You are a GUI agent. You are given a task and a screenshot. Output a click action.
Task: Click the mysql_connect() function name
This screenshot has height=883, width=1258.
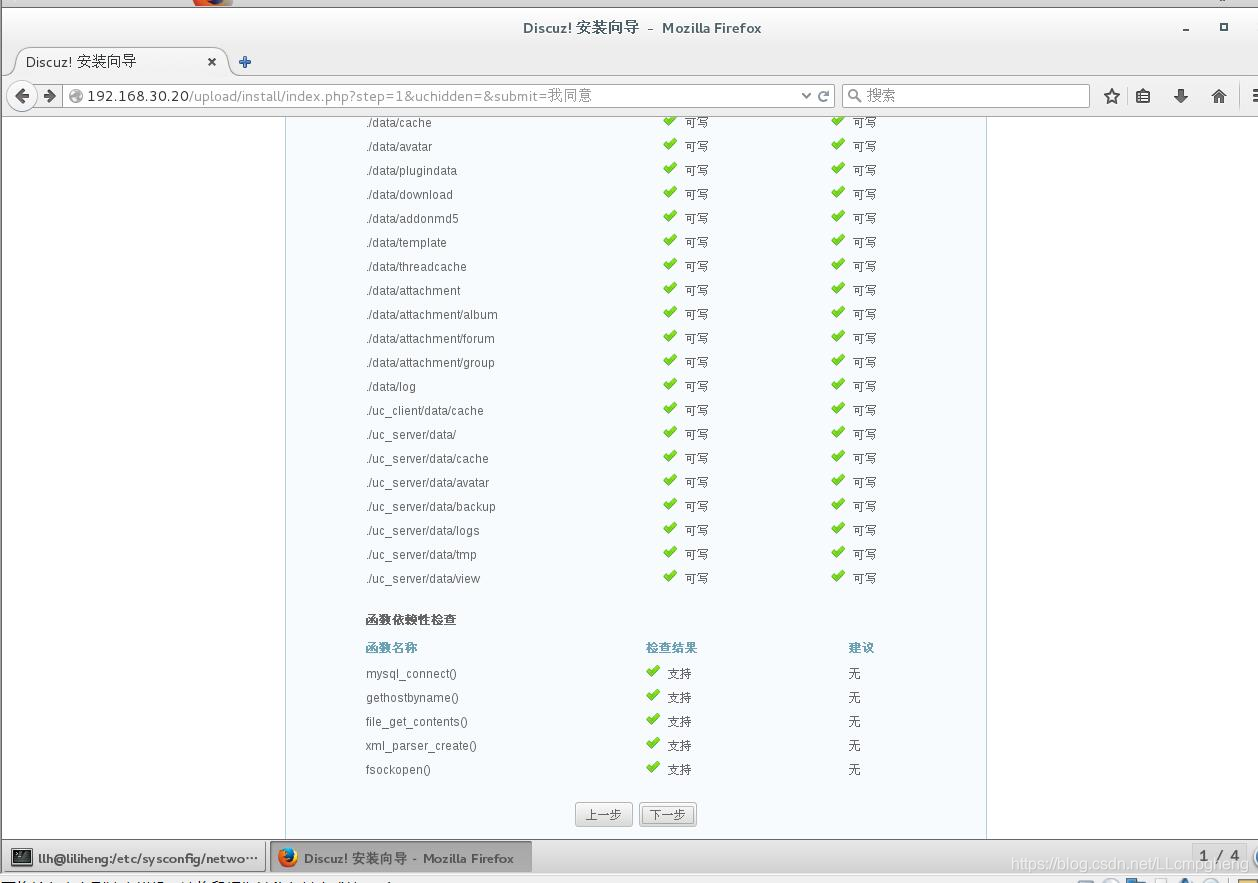coord(411,674)
